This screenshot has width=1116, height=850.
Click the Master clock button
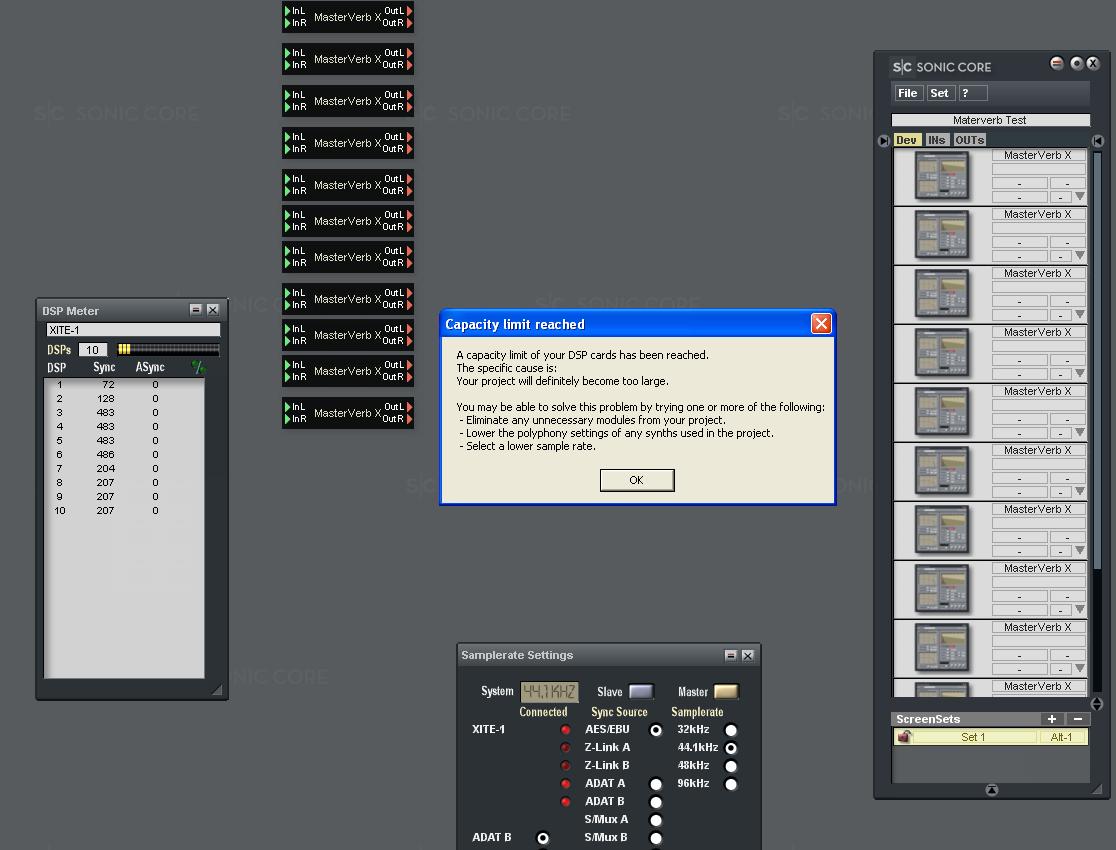(725, 692)
